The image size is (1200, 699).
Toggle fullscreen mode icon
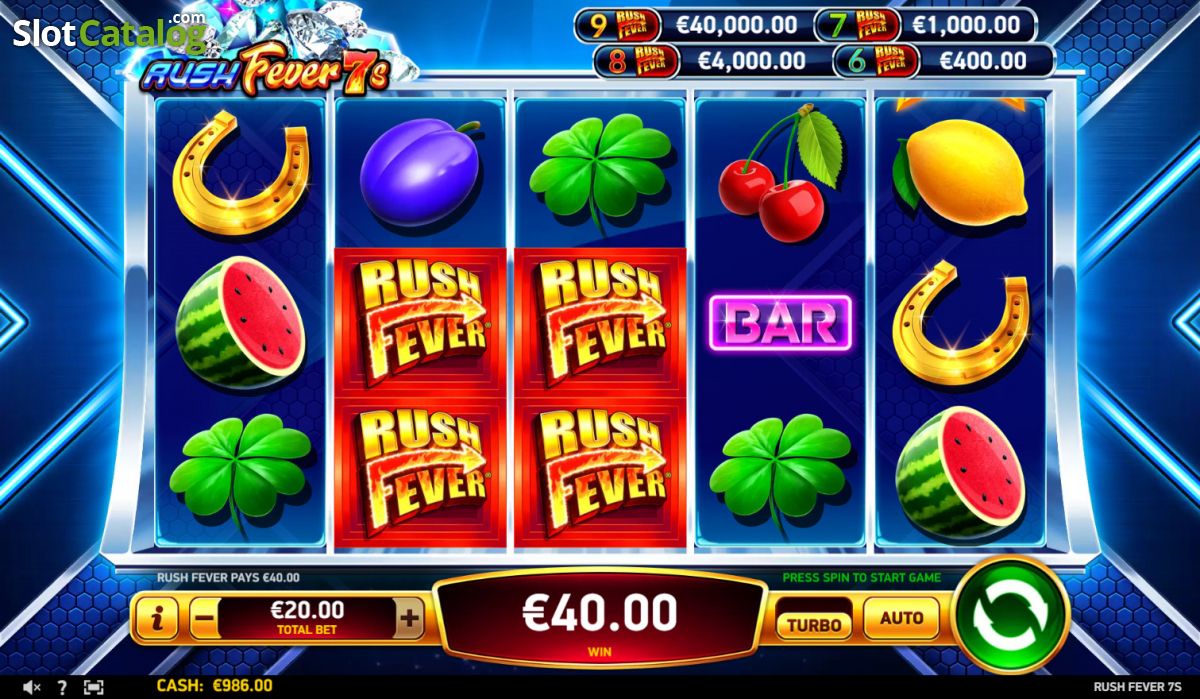pos(93,687)
